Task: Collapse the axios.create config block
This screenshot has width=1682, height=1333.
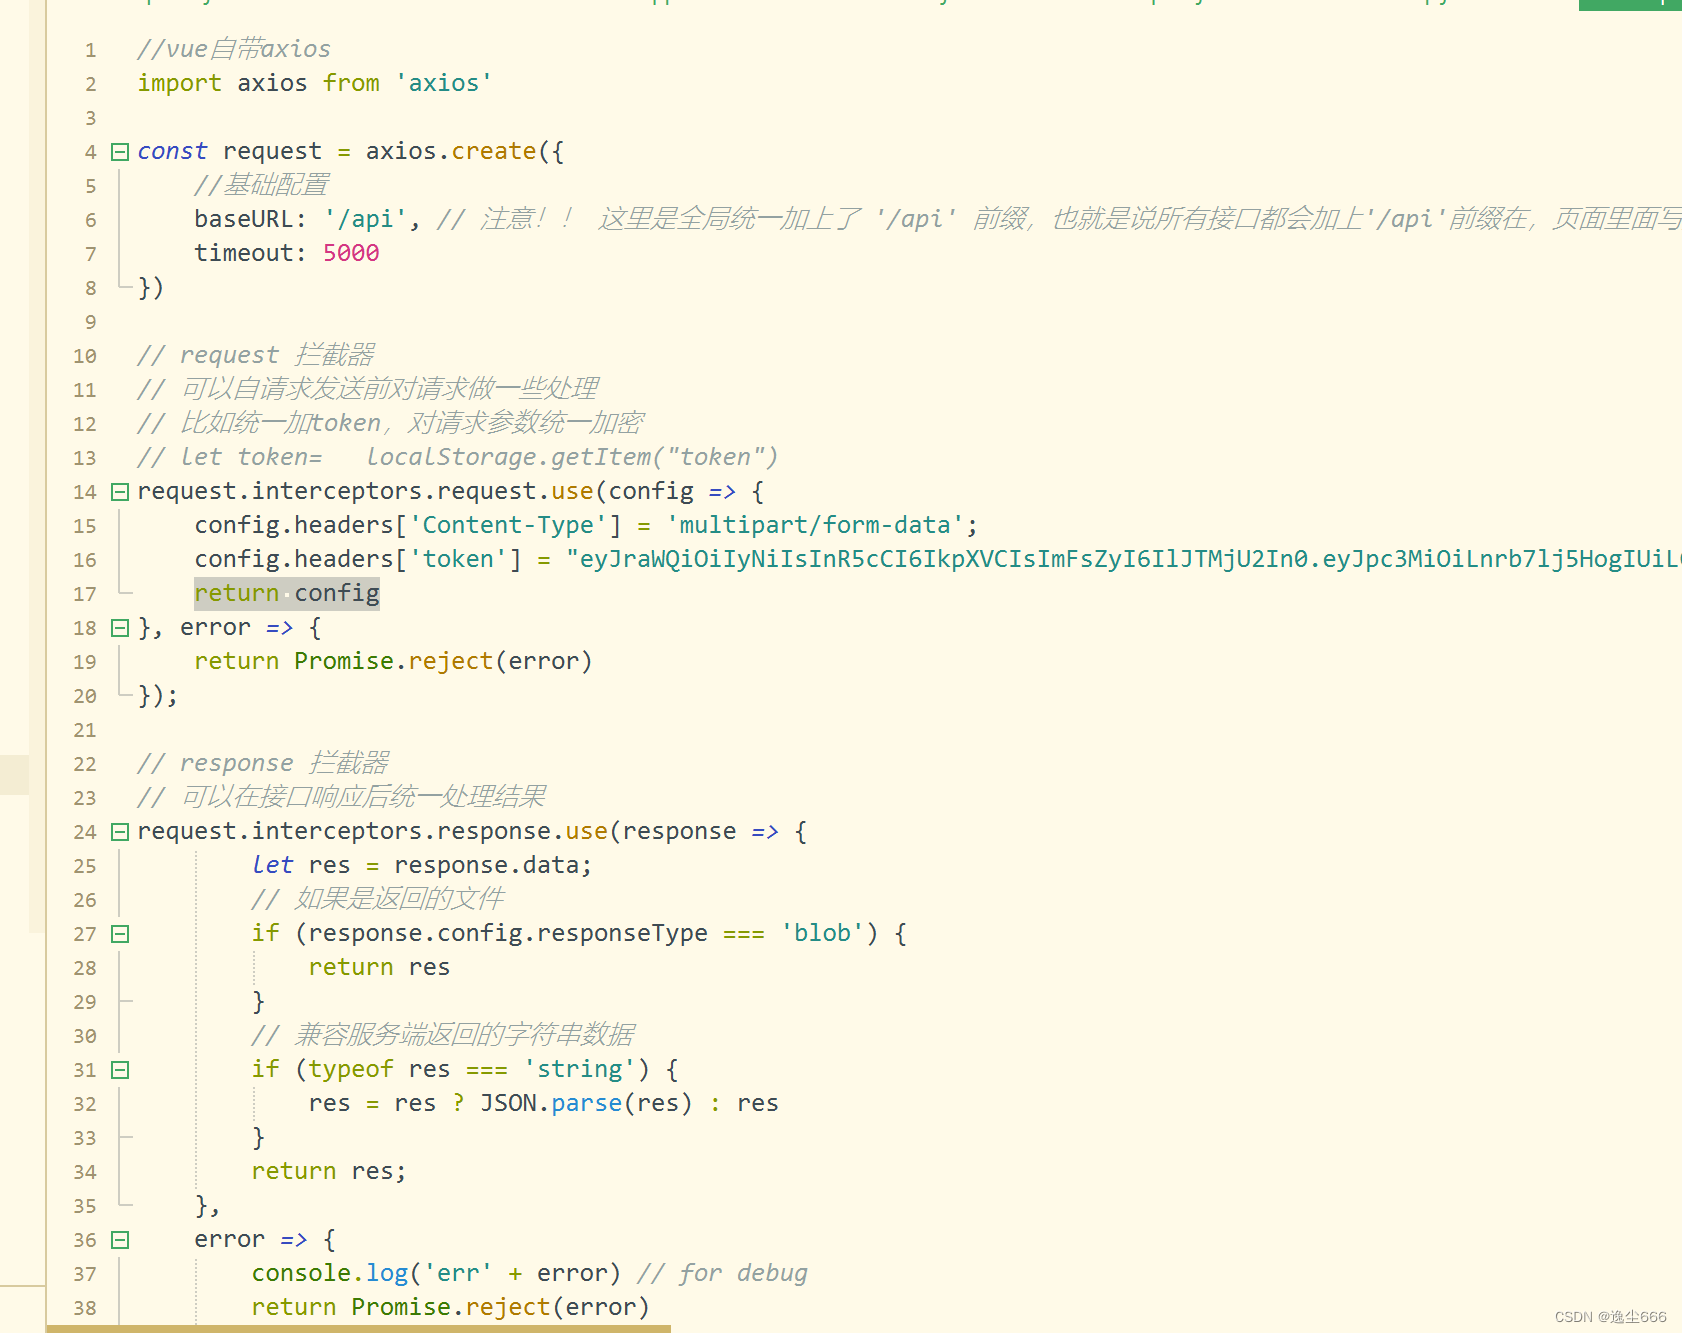Action: pyautogui.click(x=120, y=151)
